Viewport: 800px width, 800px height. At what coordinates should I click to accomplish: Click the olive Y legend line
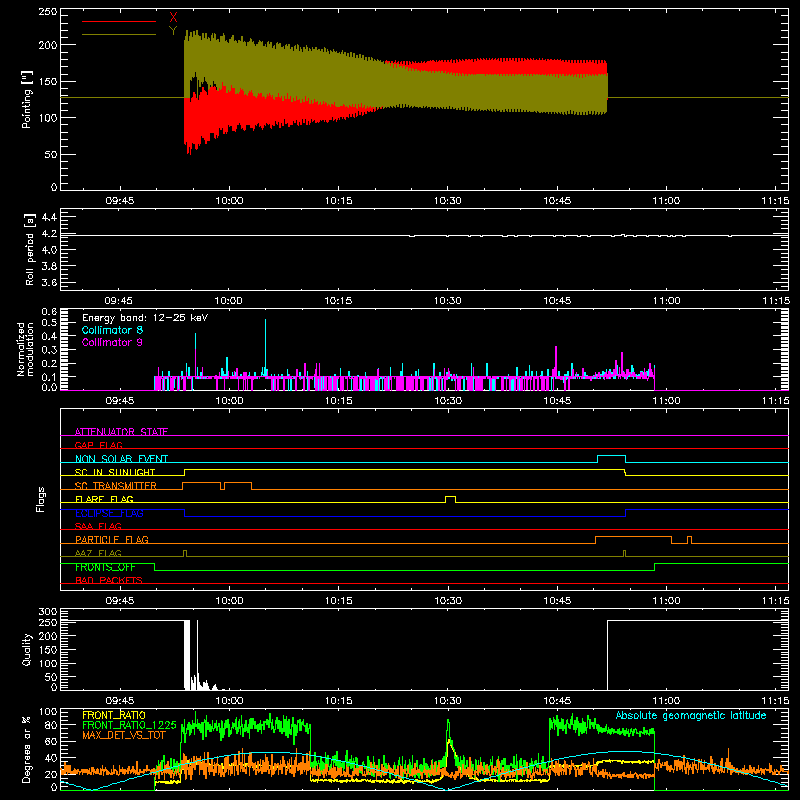119,34
